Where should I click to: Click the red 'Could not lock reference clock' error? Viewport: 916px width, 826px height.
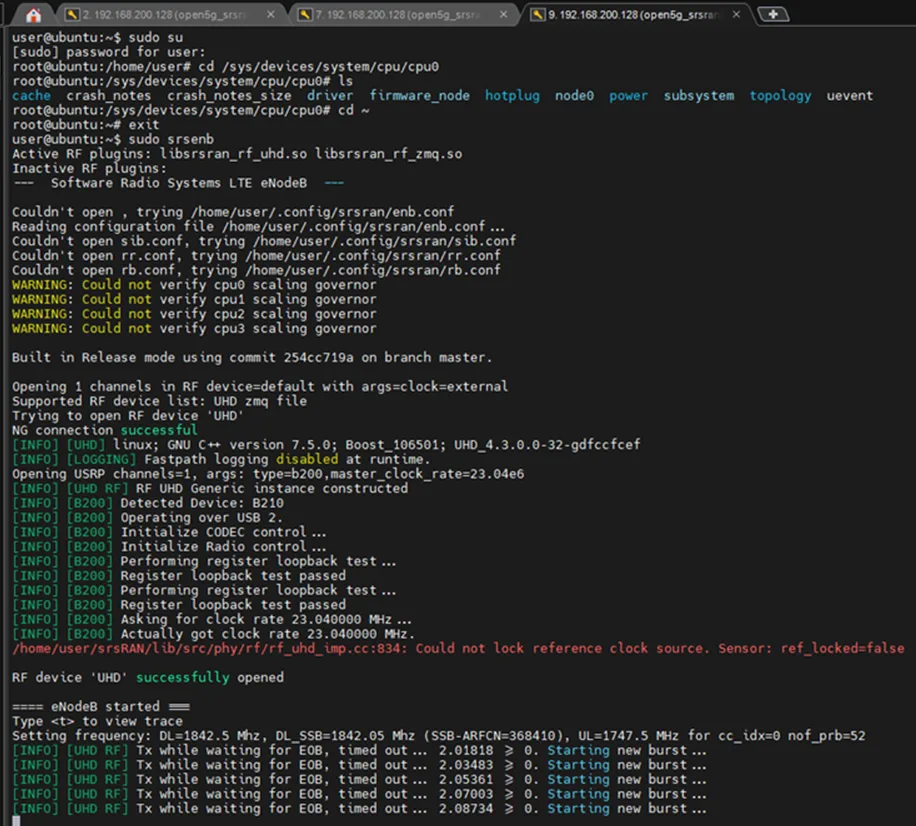(x=459, y=649)
